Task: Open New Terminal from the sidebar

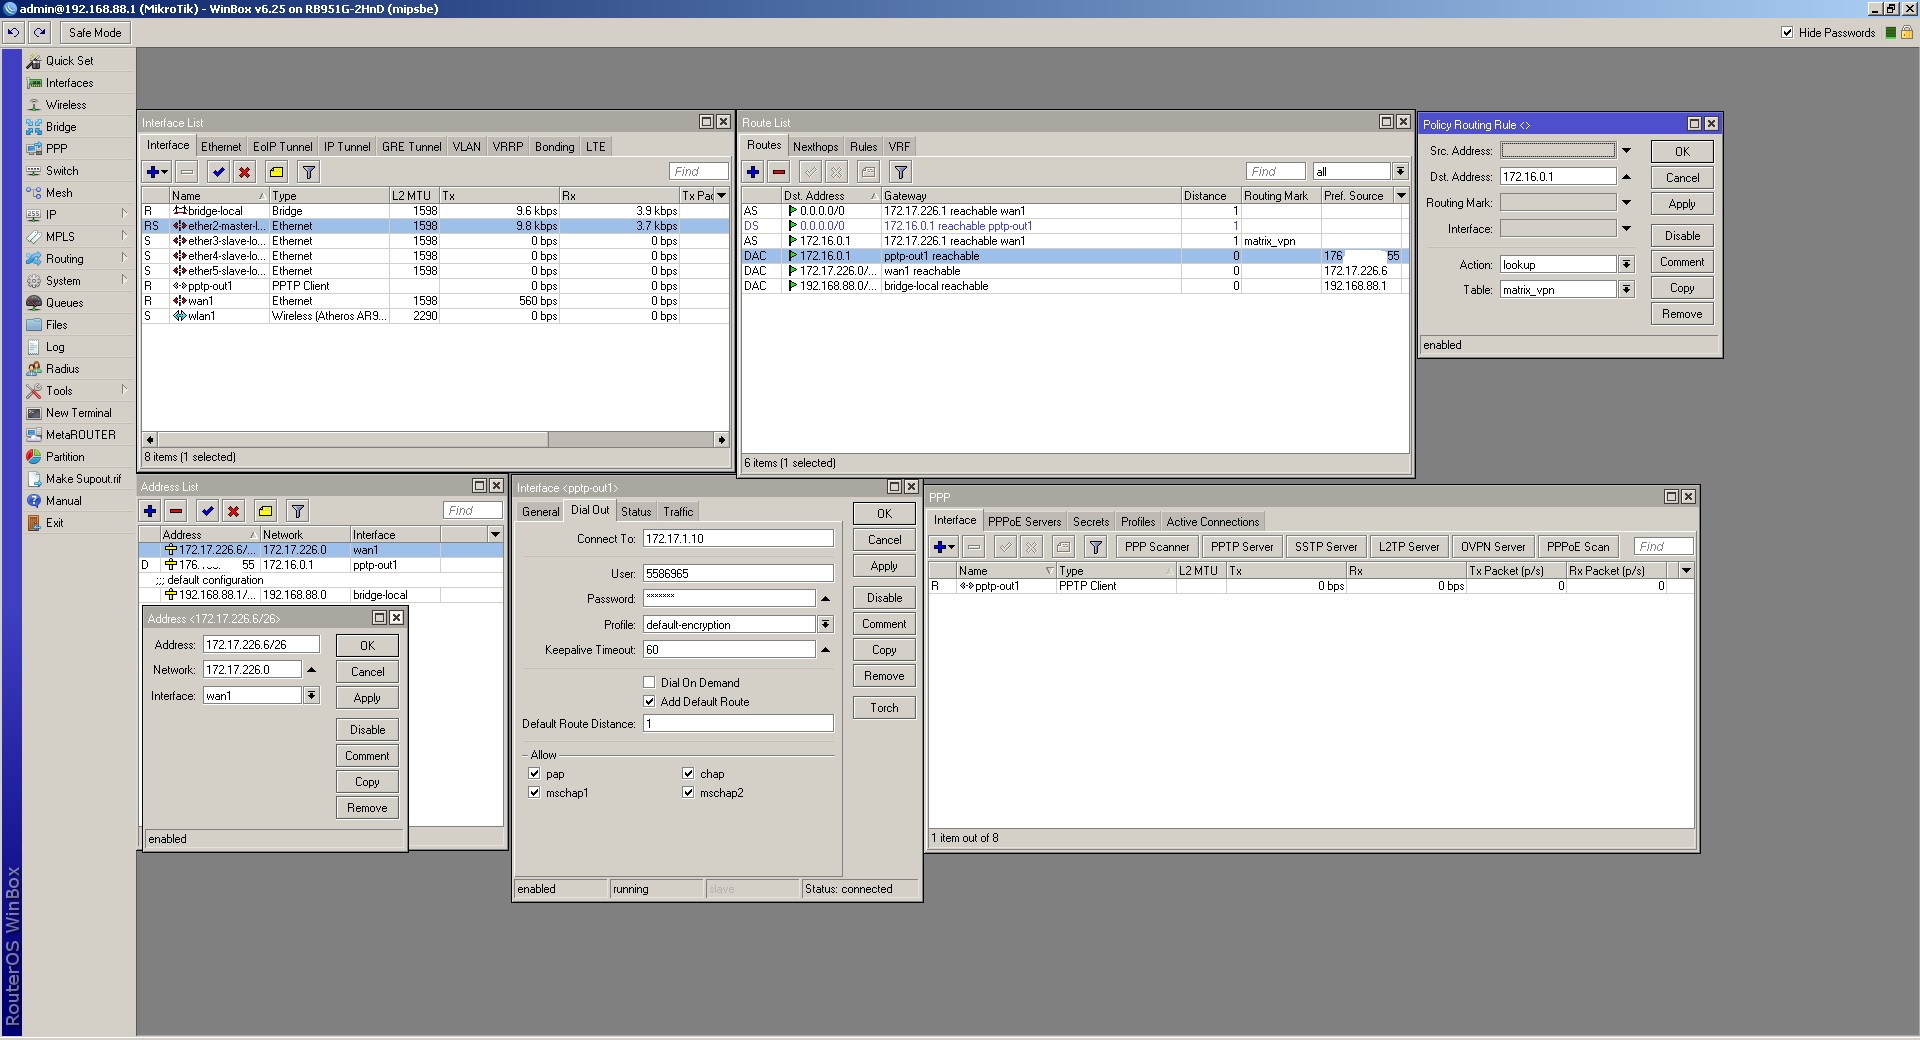Action: click(78, 413)
